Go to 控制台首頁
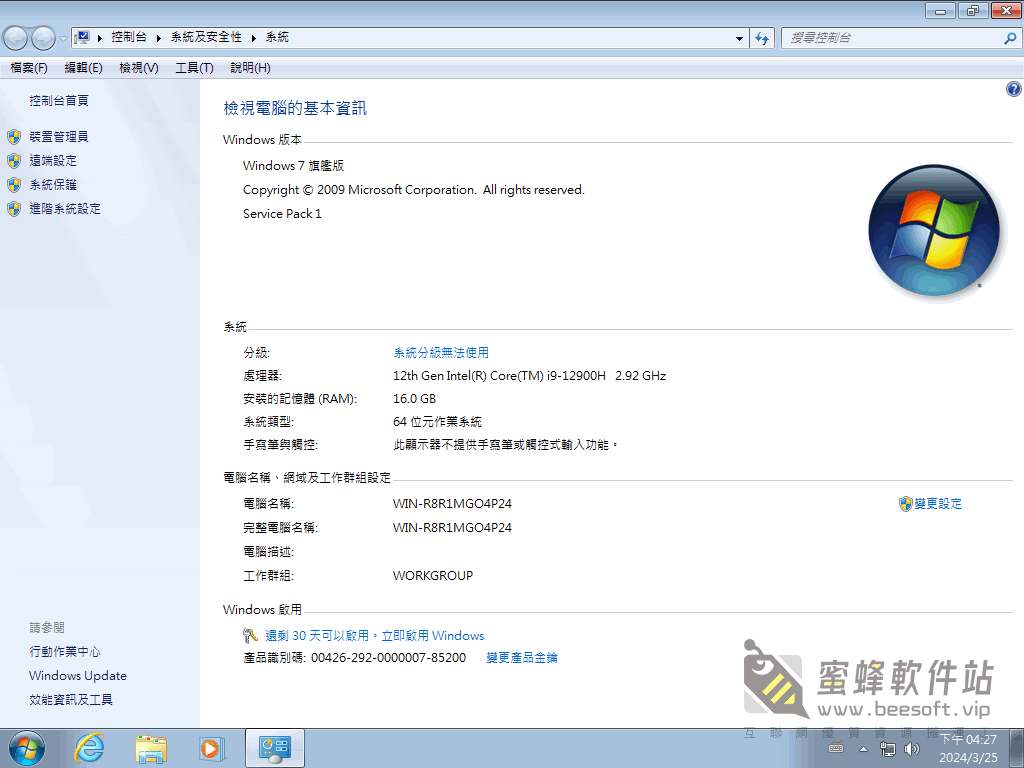Viewport: 1024px width, 768px height. tap(59, 101)
